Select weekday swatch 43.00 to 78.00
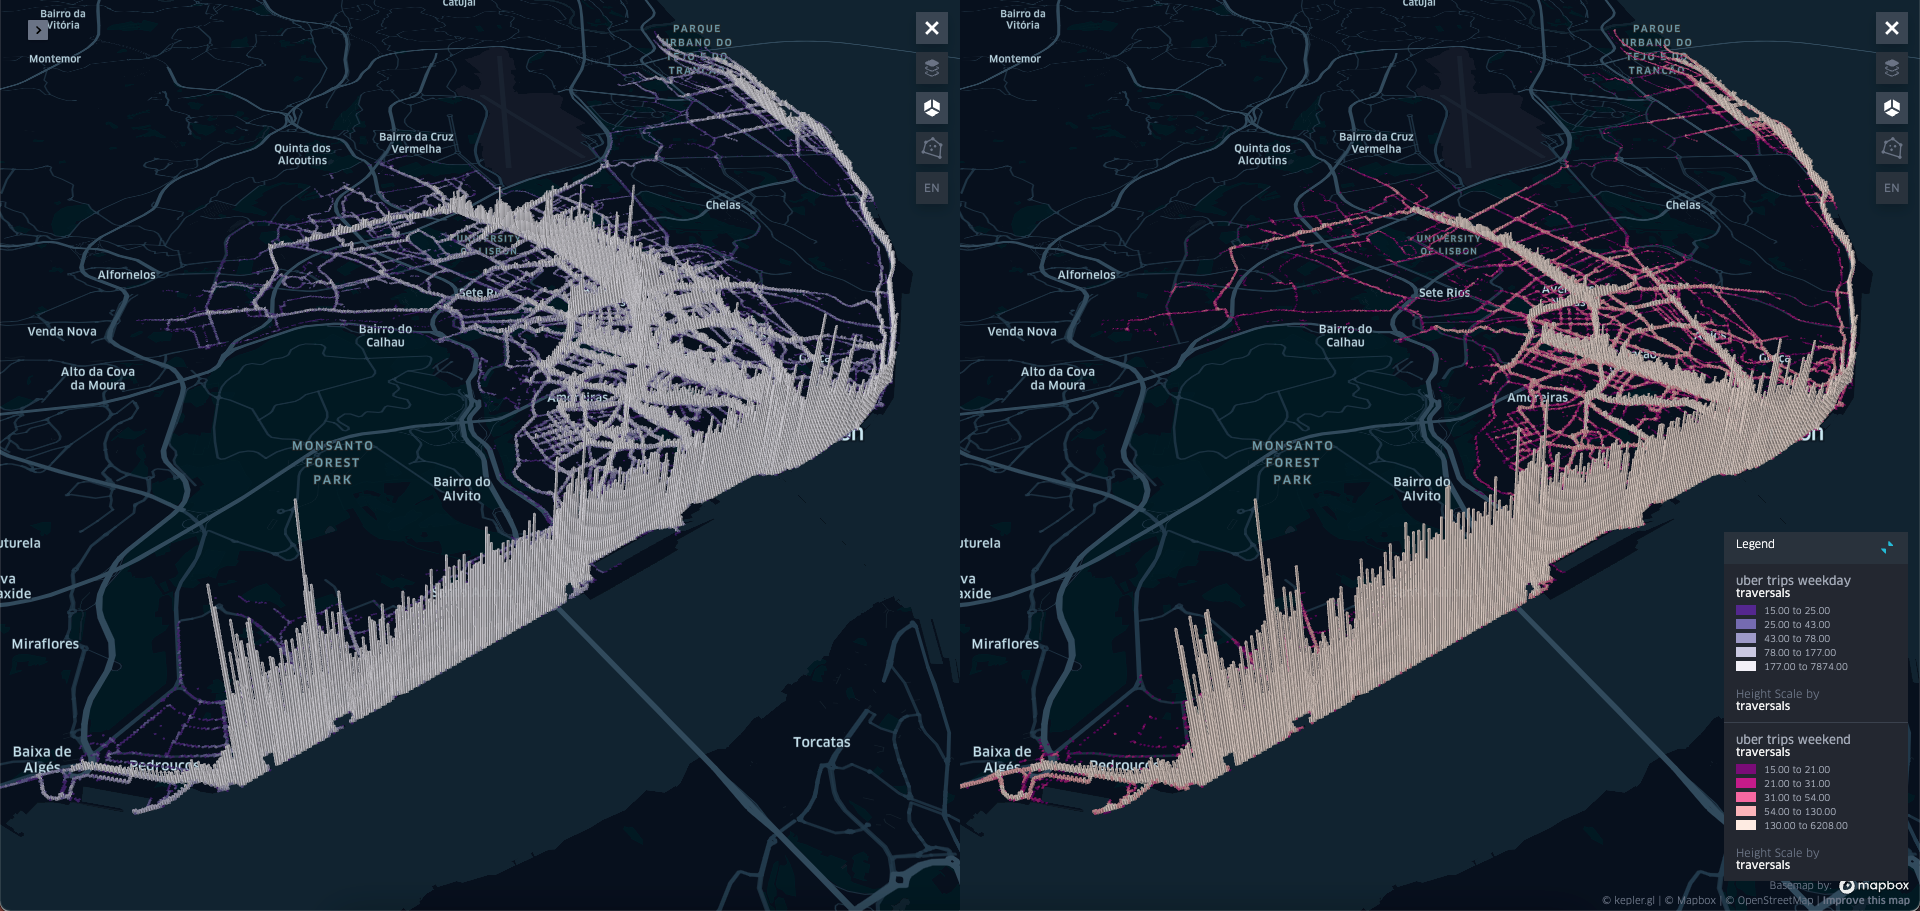Viewport: 1920px width, 911px height. click(x=1746, y=638)
